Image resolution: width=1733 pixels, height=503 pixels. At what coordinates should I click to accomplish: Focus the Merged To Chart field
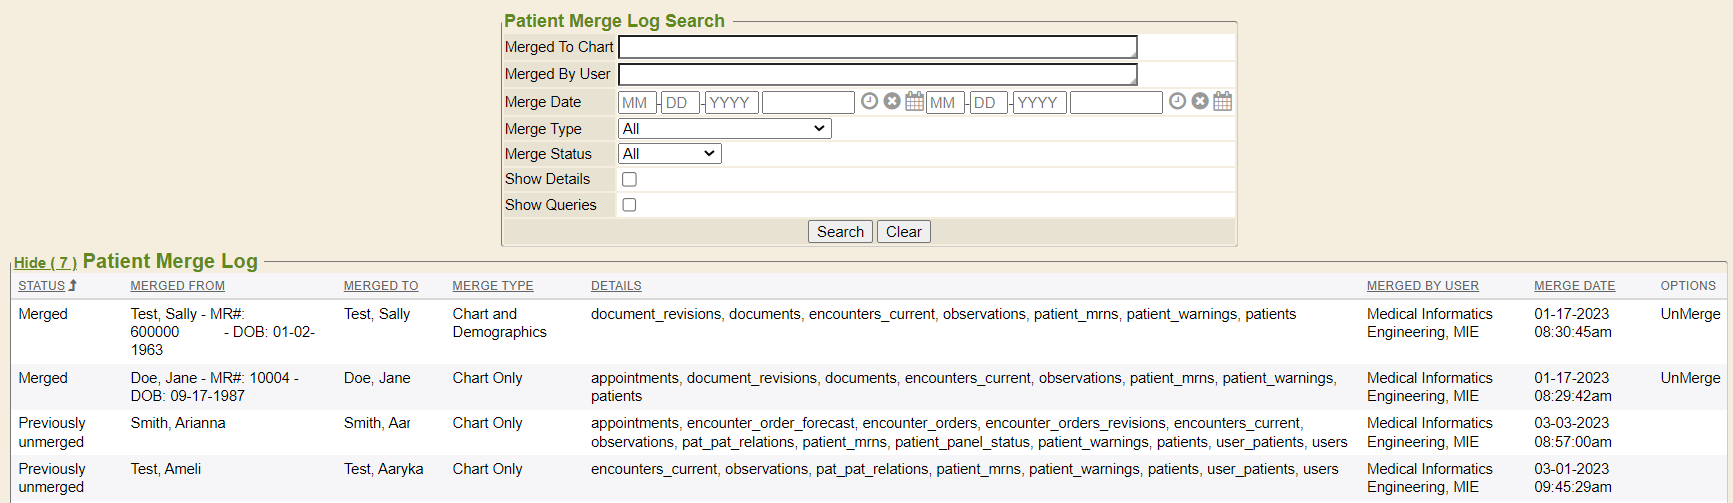click(x=876, y=47)
